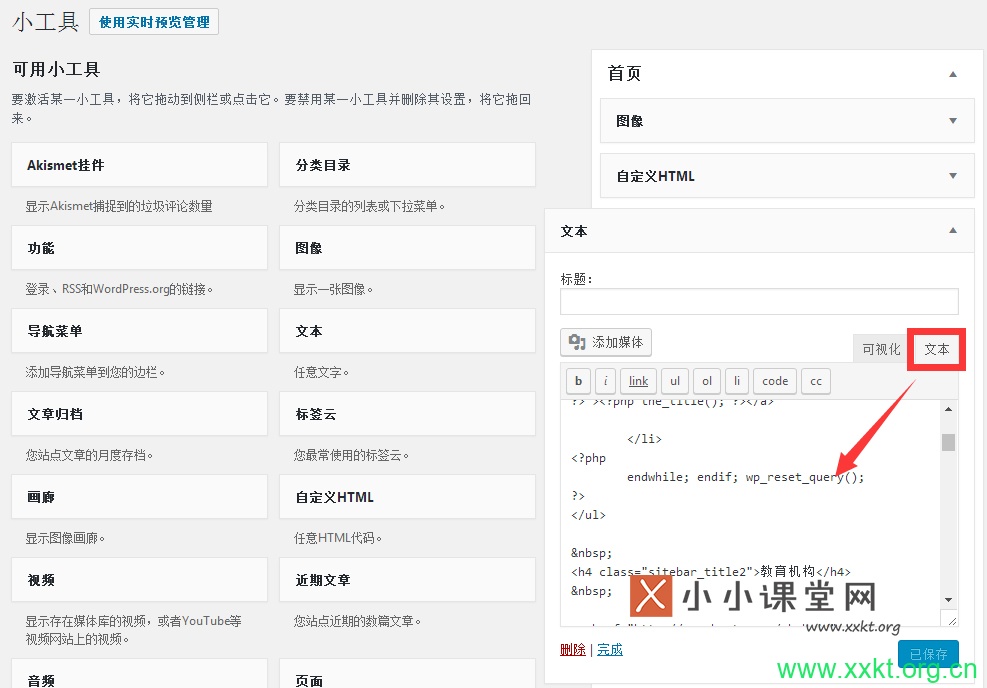The height and width of the screenshot is (688, 987).
Task: Click the code line </ul>
Action: pyautogui.click(x=588, y=515)
